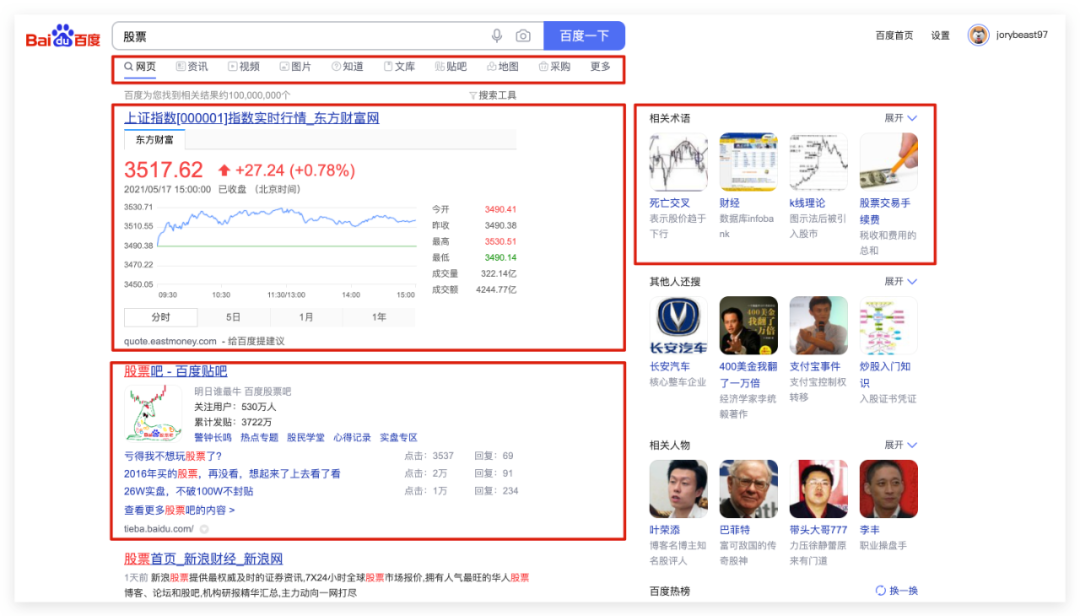Switch to the 资讯 tab

point(192,67)
